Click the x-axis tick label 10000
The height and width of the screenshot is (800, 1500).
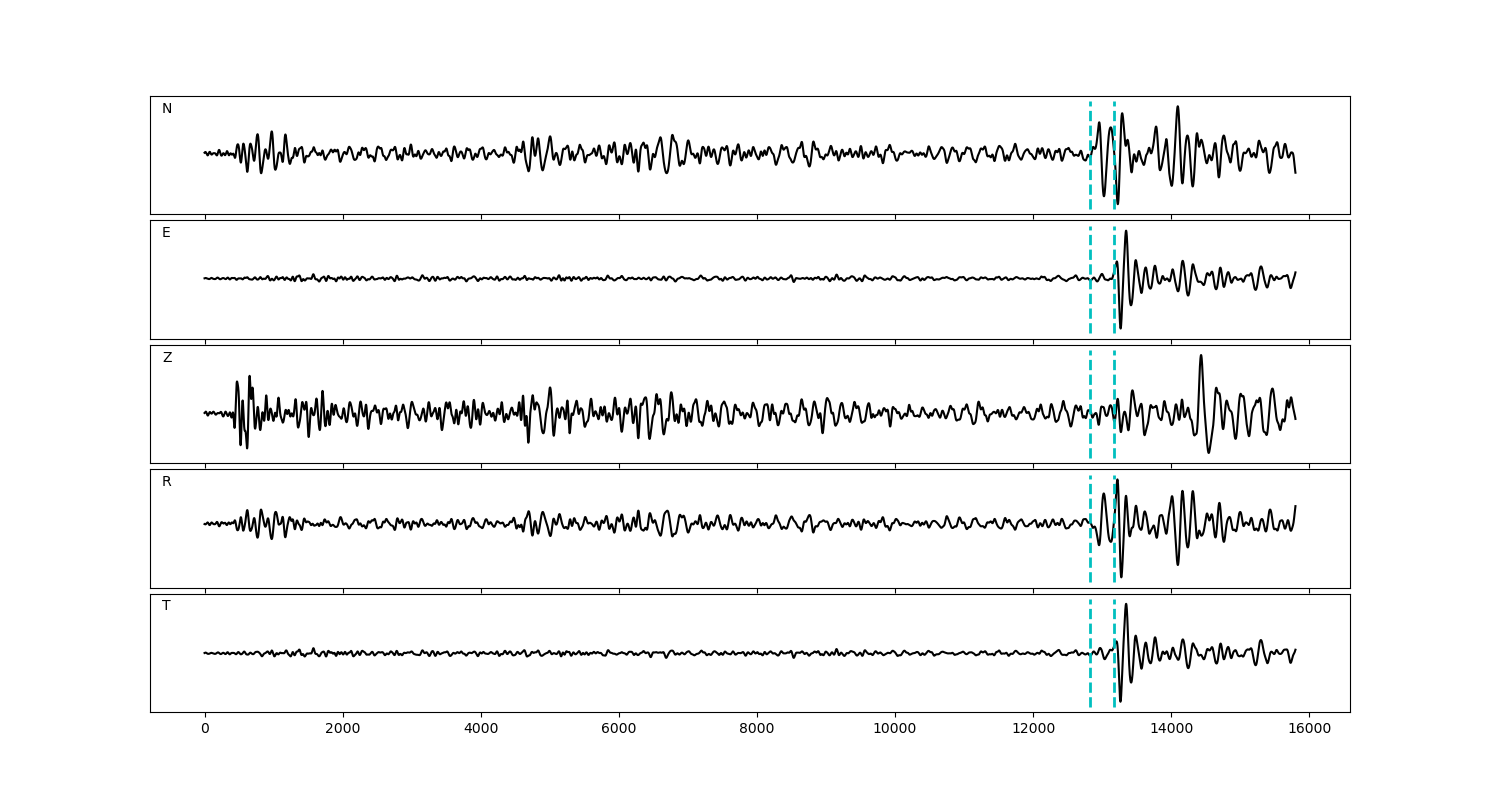pyautogui.click(x=895, y=729)
